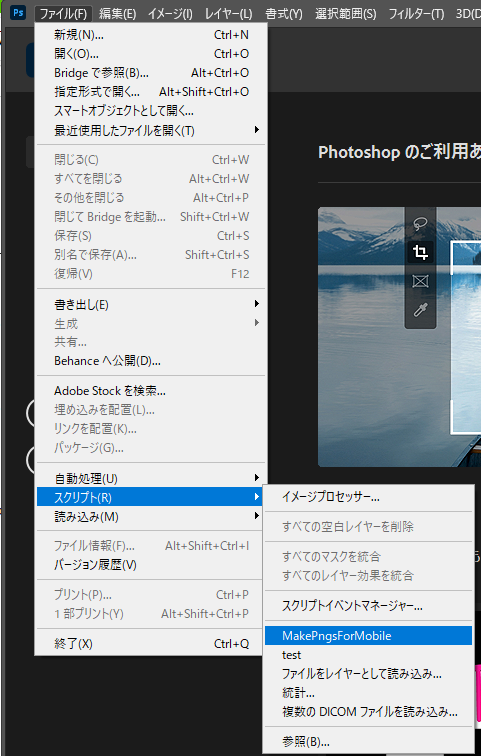Screen dimensions: 481x756
Task: Open the 編集(E) menu
Action: tap(118, 13)
